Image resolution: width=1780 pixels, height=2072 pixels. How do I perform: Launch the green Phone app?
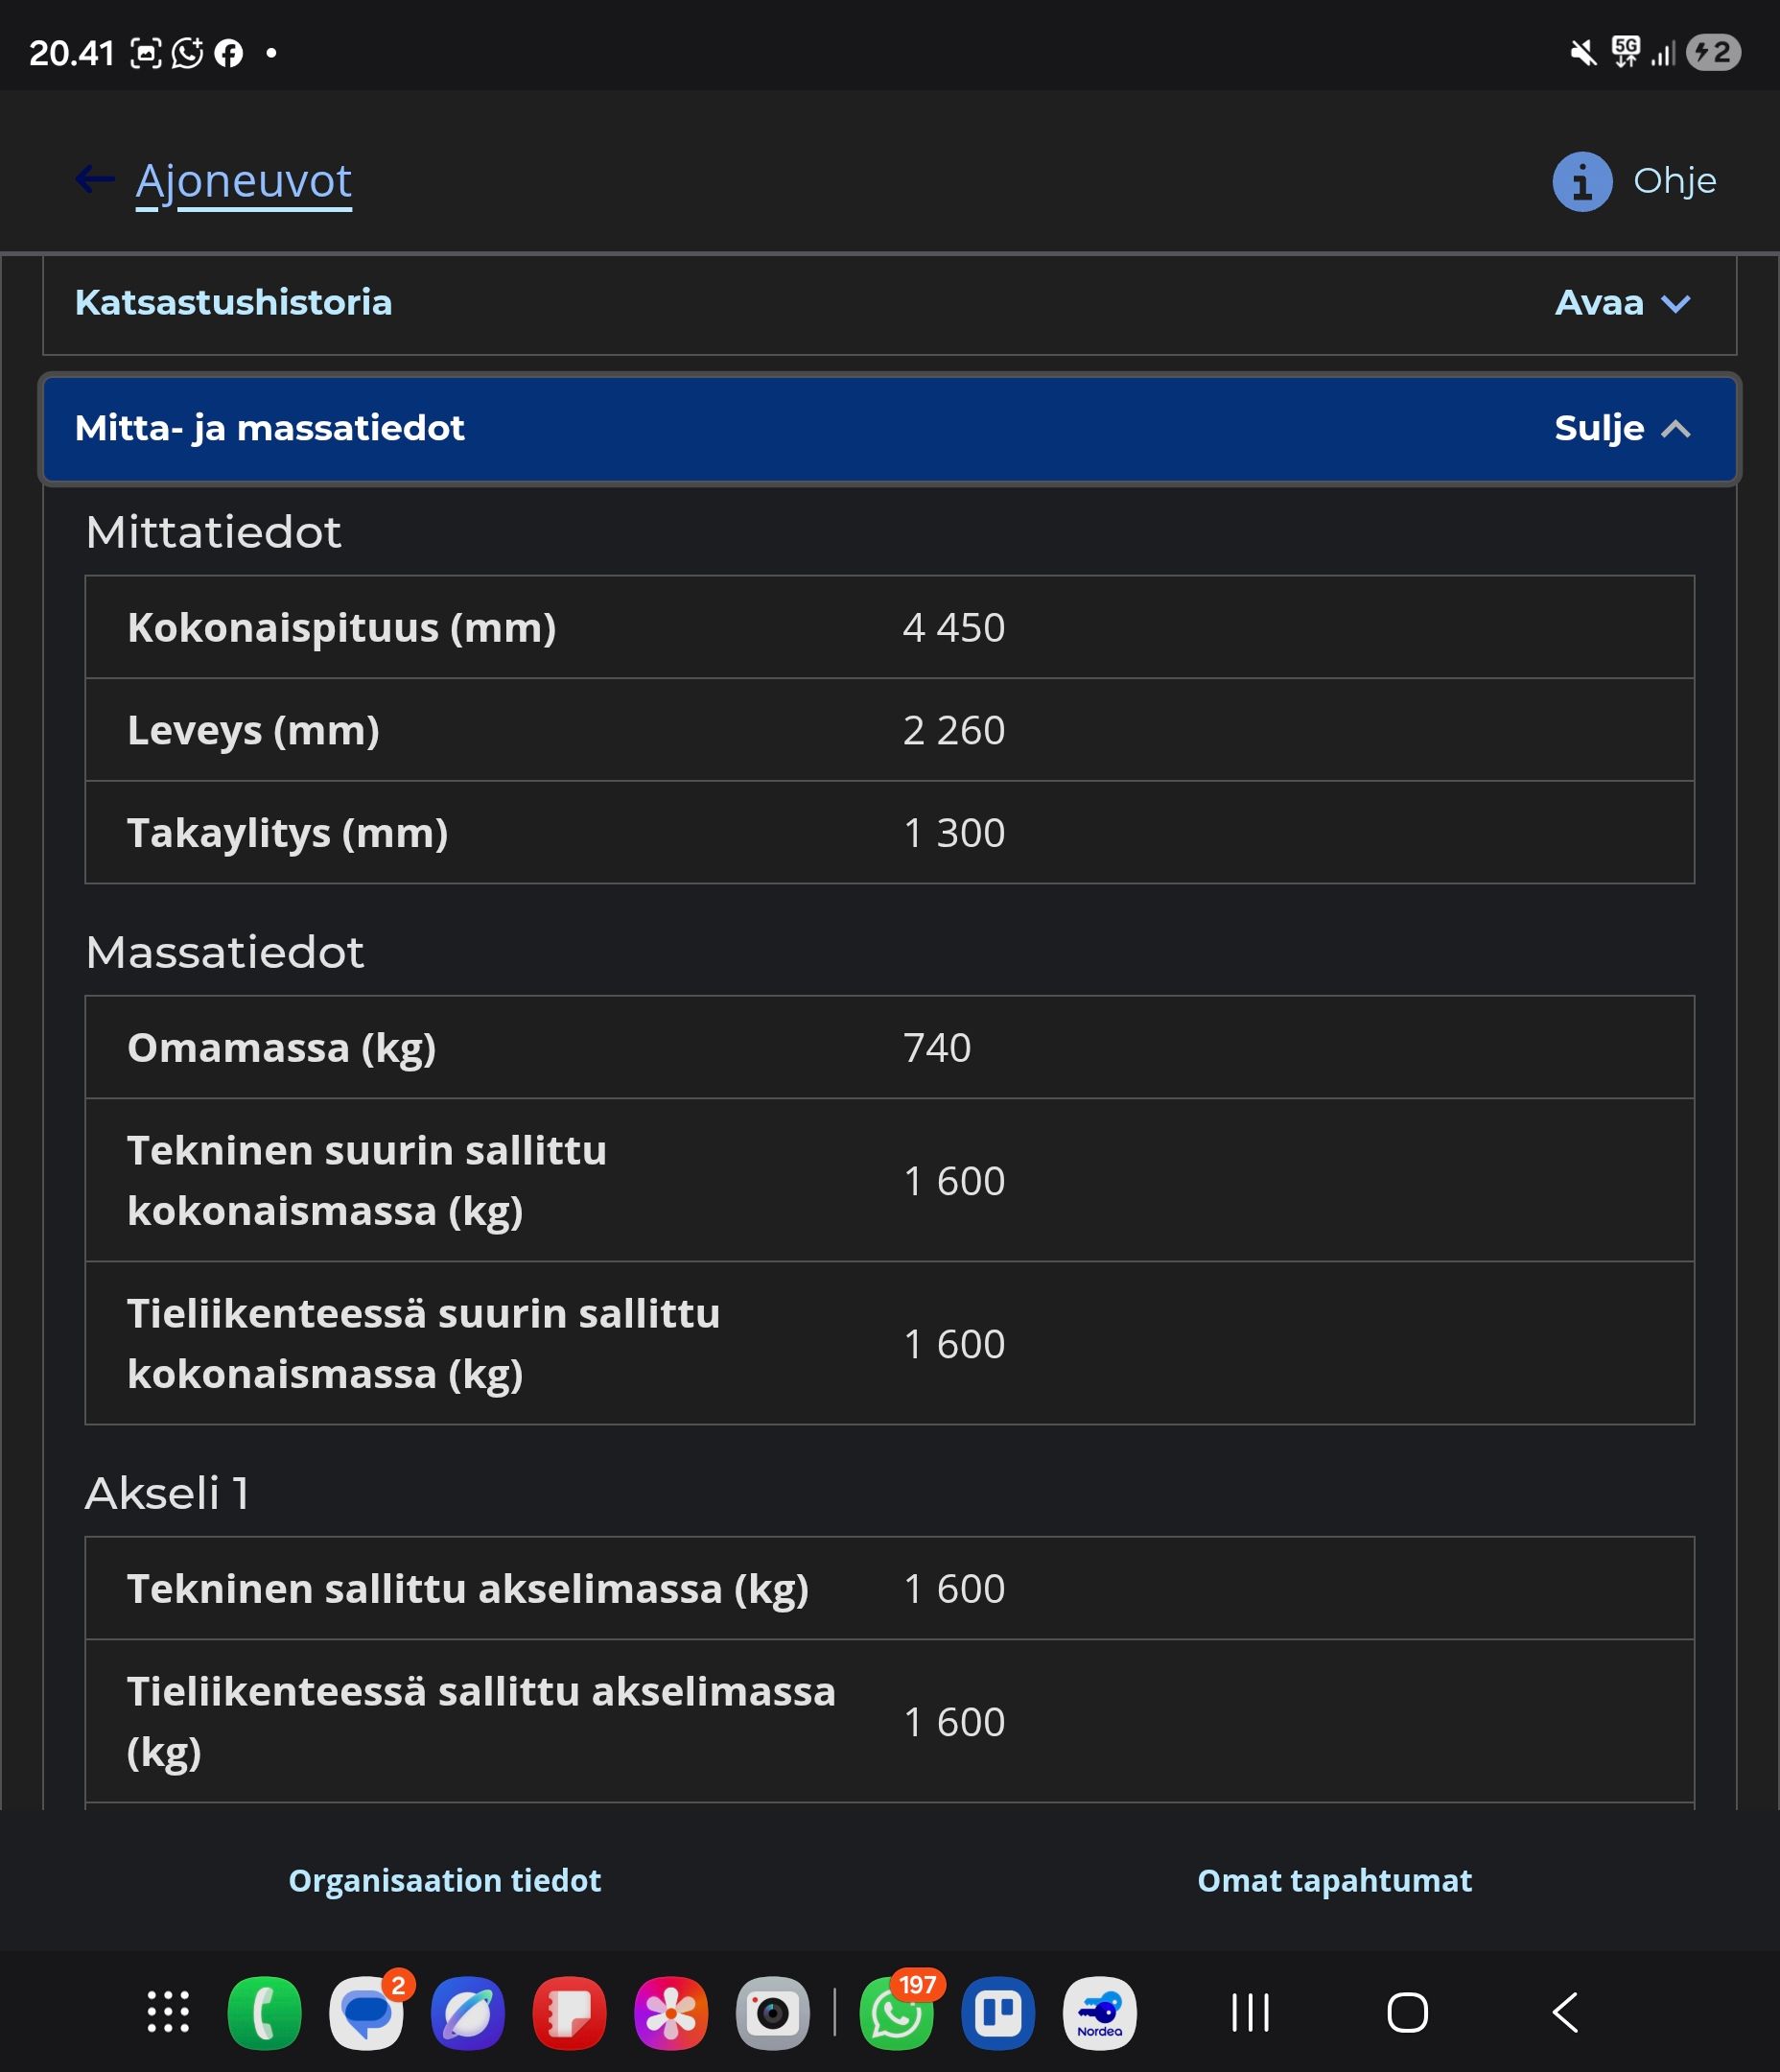[265, 2012]
